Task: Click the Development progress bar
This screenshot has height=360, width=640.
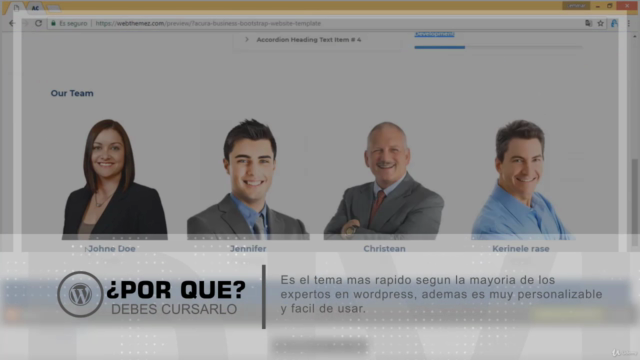Action: [498, 47]
